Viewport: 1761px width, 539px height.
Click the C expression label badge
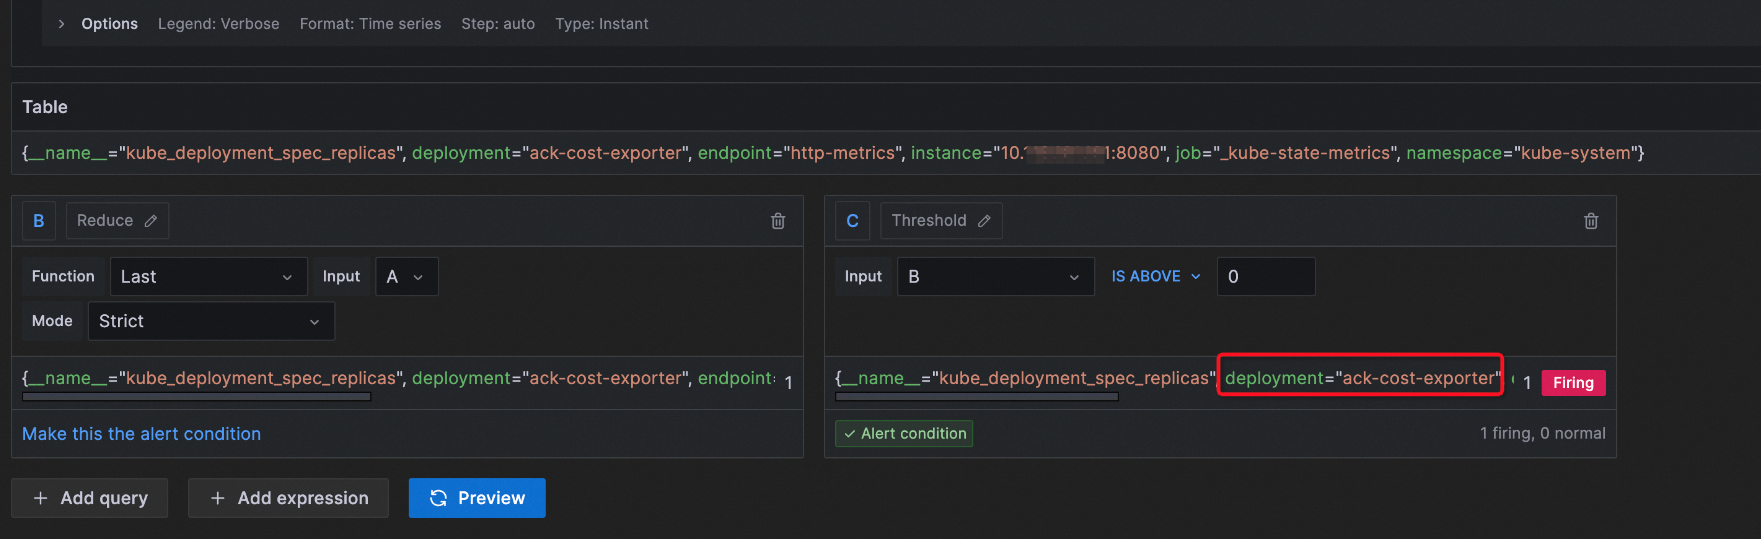pyautogui.click(x=852, y=221)
